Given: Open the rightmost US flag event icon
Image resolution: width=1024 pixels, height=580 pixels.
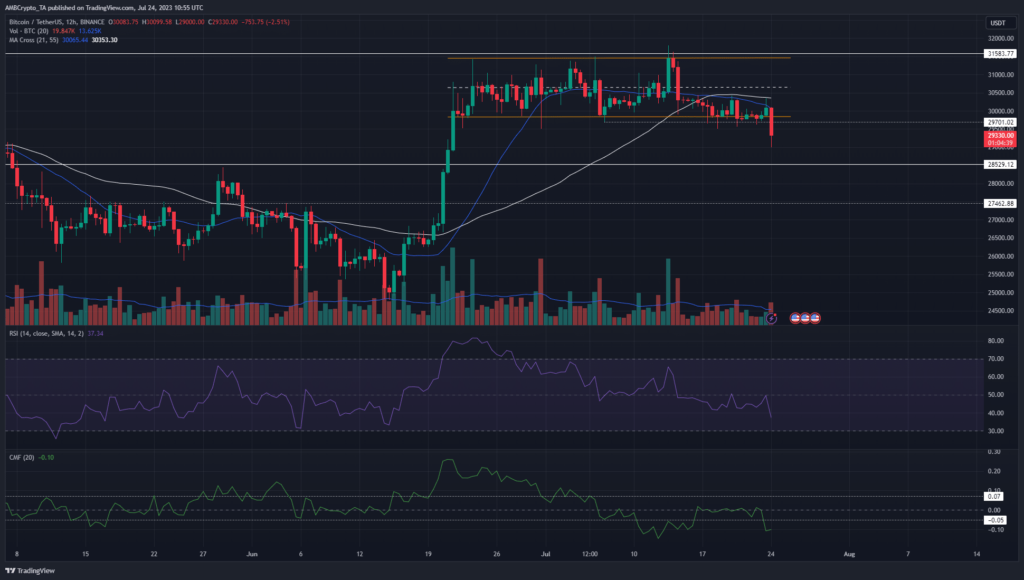Looking at the screenshot, I should (815, 317).
